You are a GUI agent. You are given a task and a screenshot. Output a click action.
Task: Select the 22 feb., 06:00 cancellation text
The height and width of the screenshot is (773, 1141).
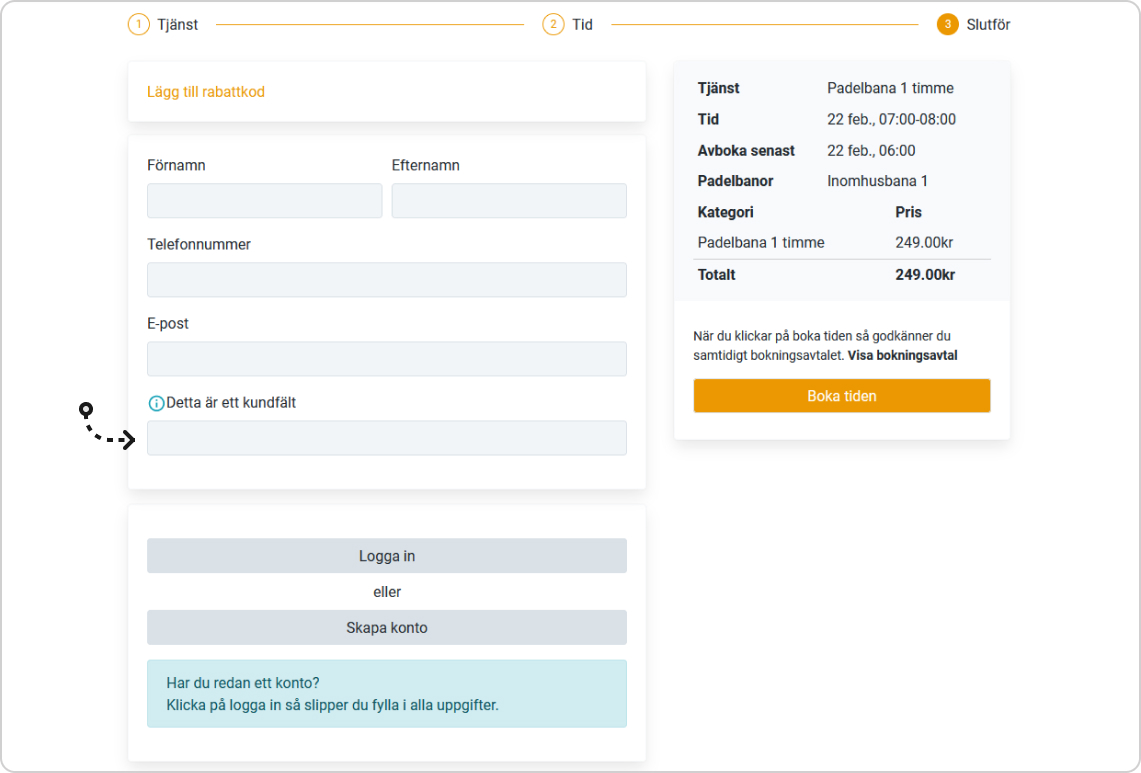tap(871, 151)
